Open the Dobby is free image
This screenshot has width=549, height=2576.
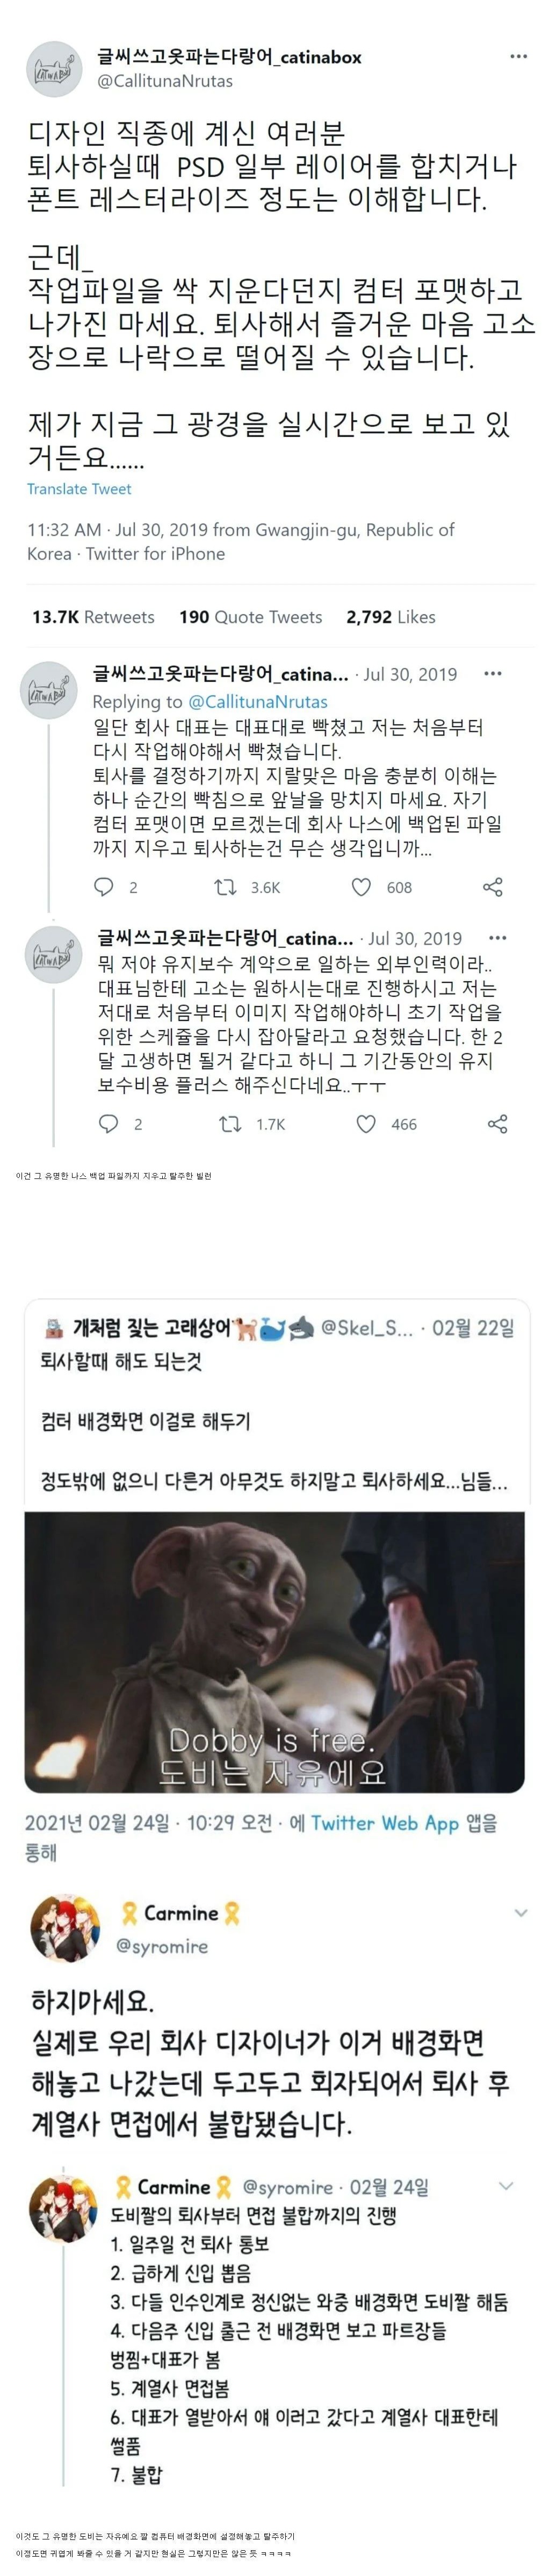(x=274, y=1652)
